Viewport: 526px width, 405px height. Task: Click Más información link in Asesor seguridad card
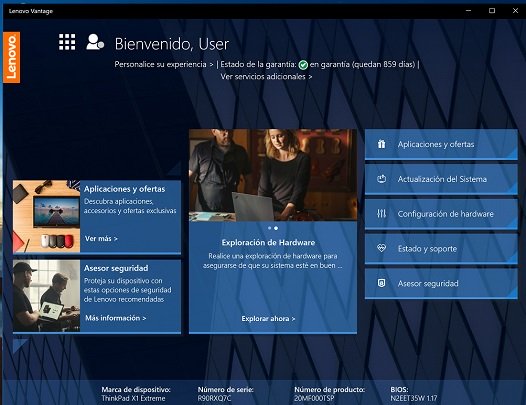pos(115,318)
